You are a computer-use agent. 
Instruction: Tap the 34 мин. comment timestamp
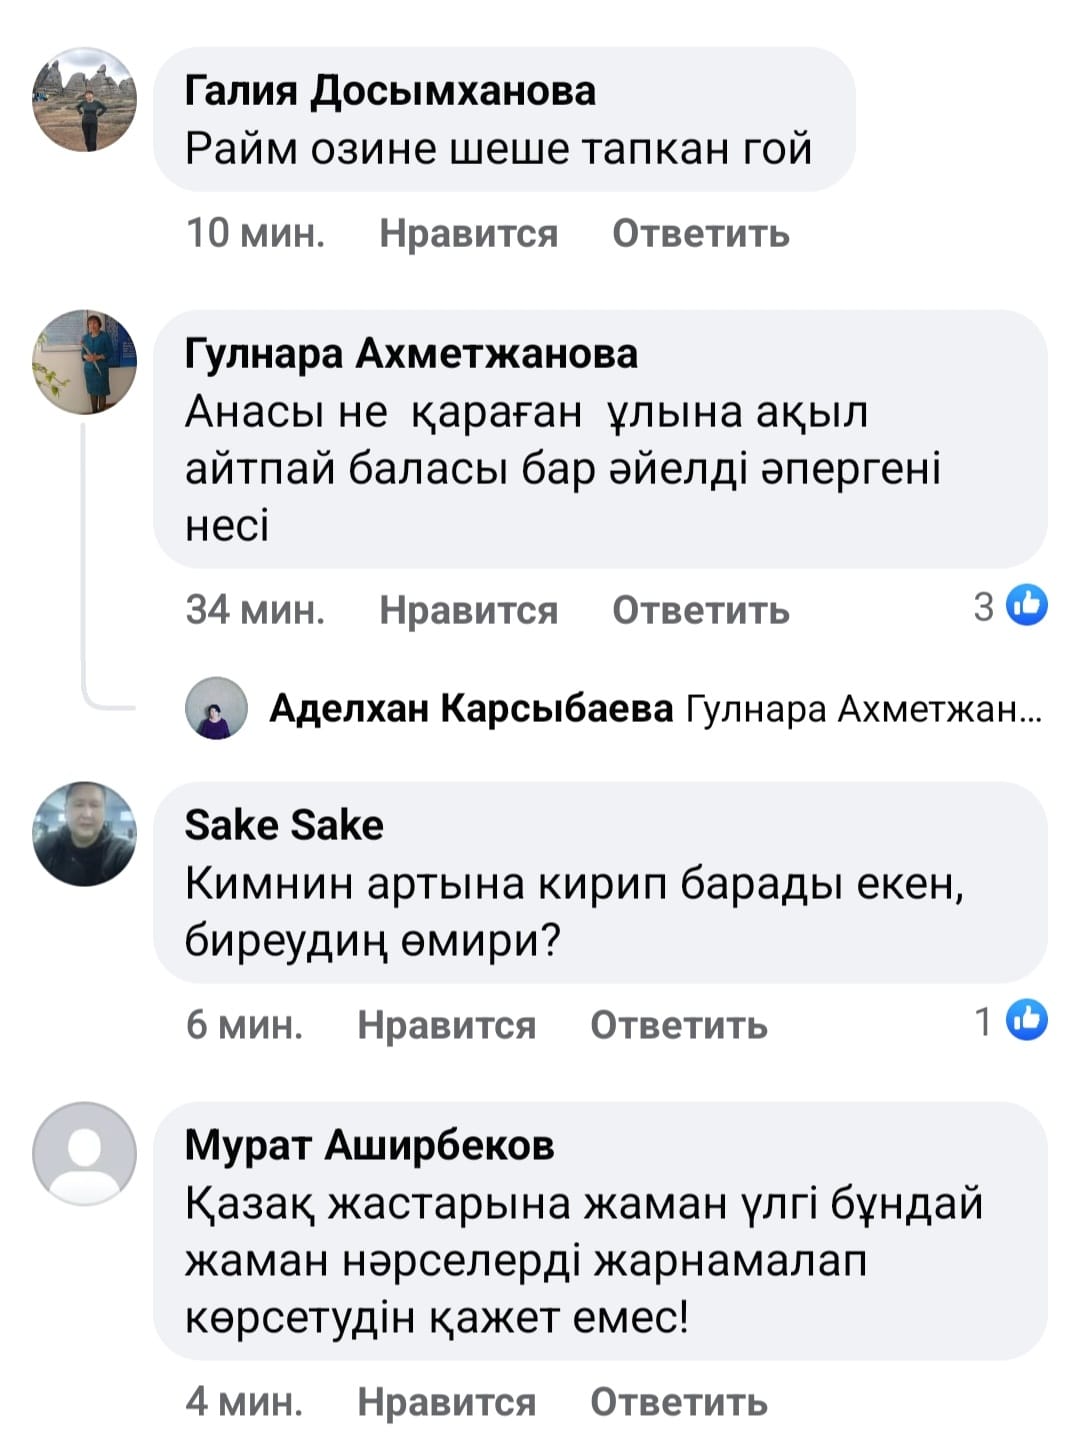tap(255, 610)
